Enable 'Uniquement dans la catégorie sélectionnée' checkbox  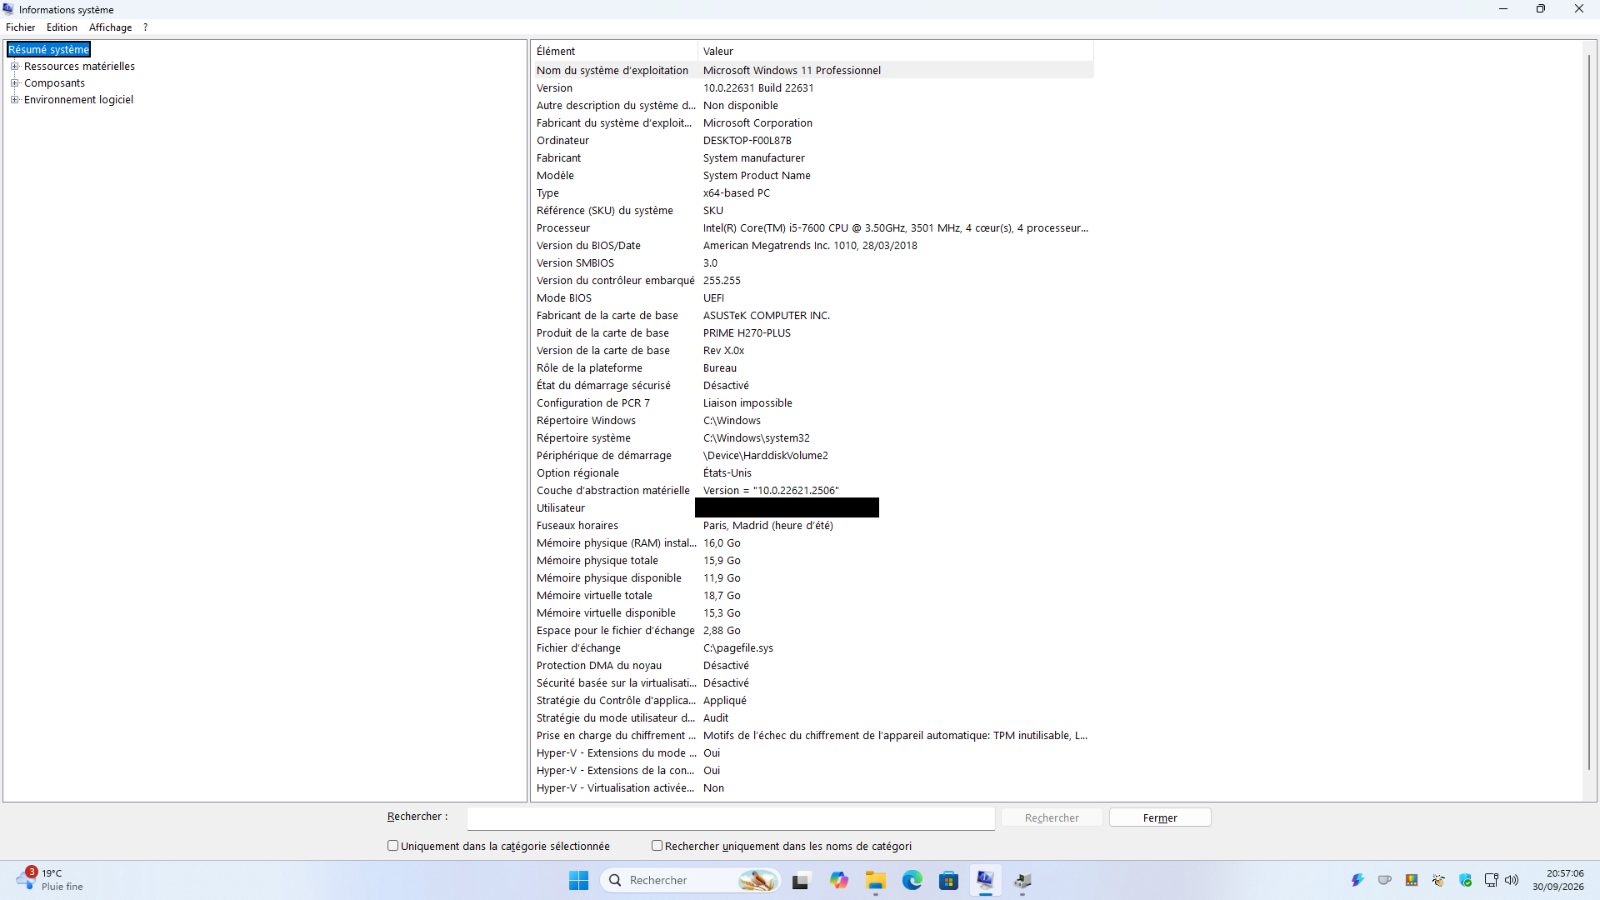point(393,845)
